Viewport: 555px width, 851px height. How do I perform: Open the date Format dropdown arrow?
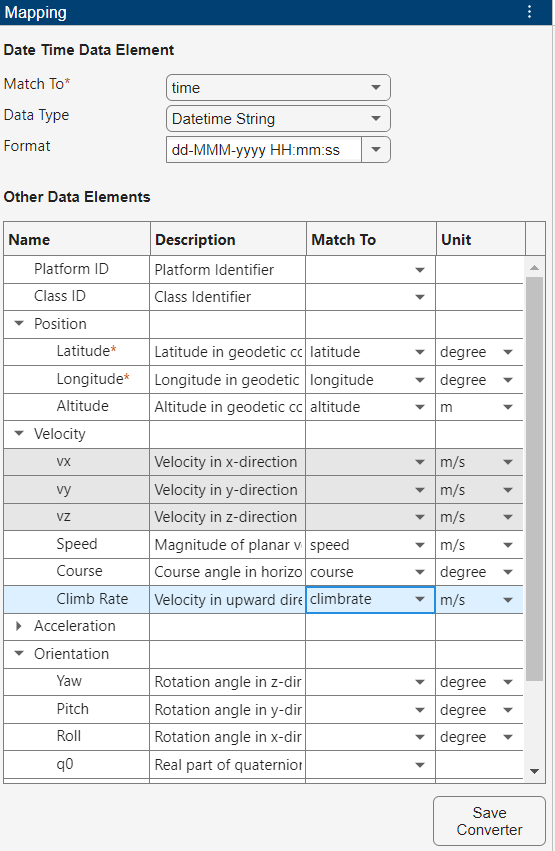(376, 150)
